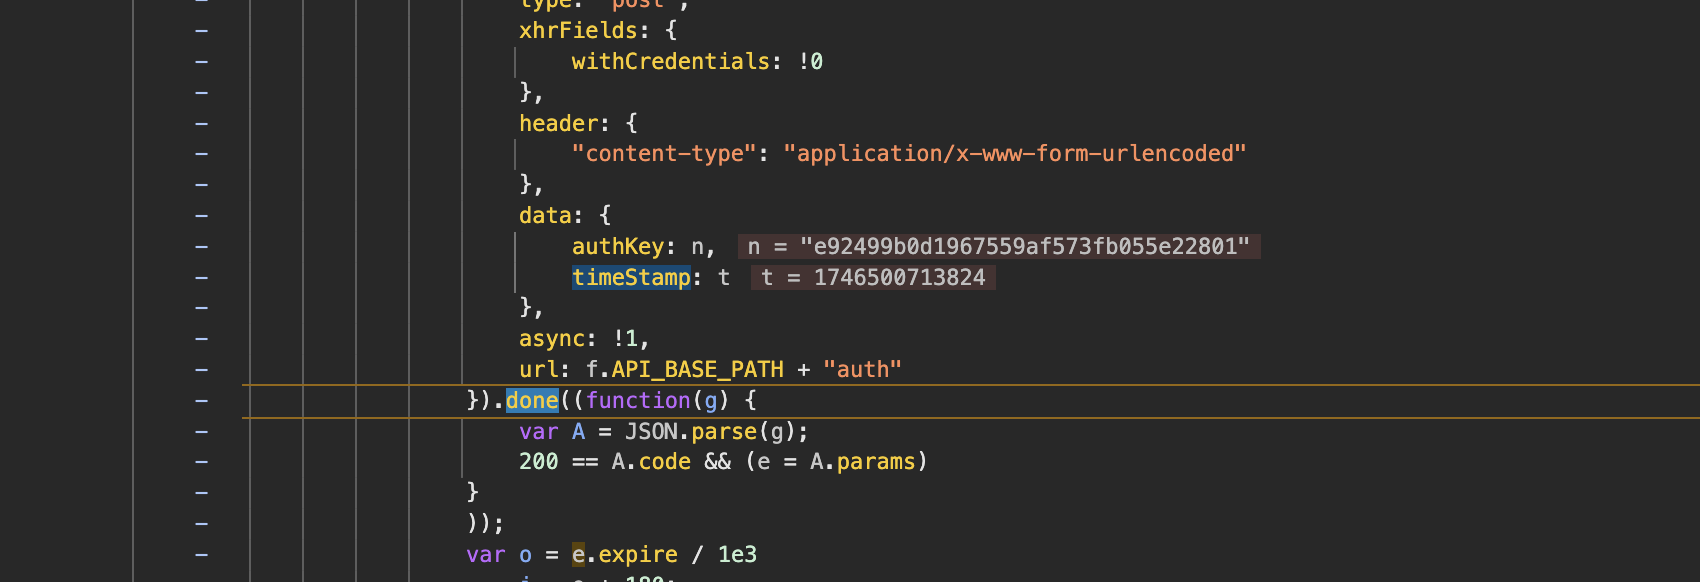
Task: Click the header property name
Action: coord(558,124)
